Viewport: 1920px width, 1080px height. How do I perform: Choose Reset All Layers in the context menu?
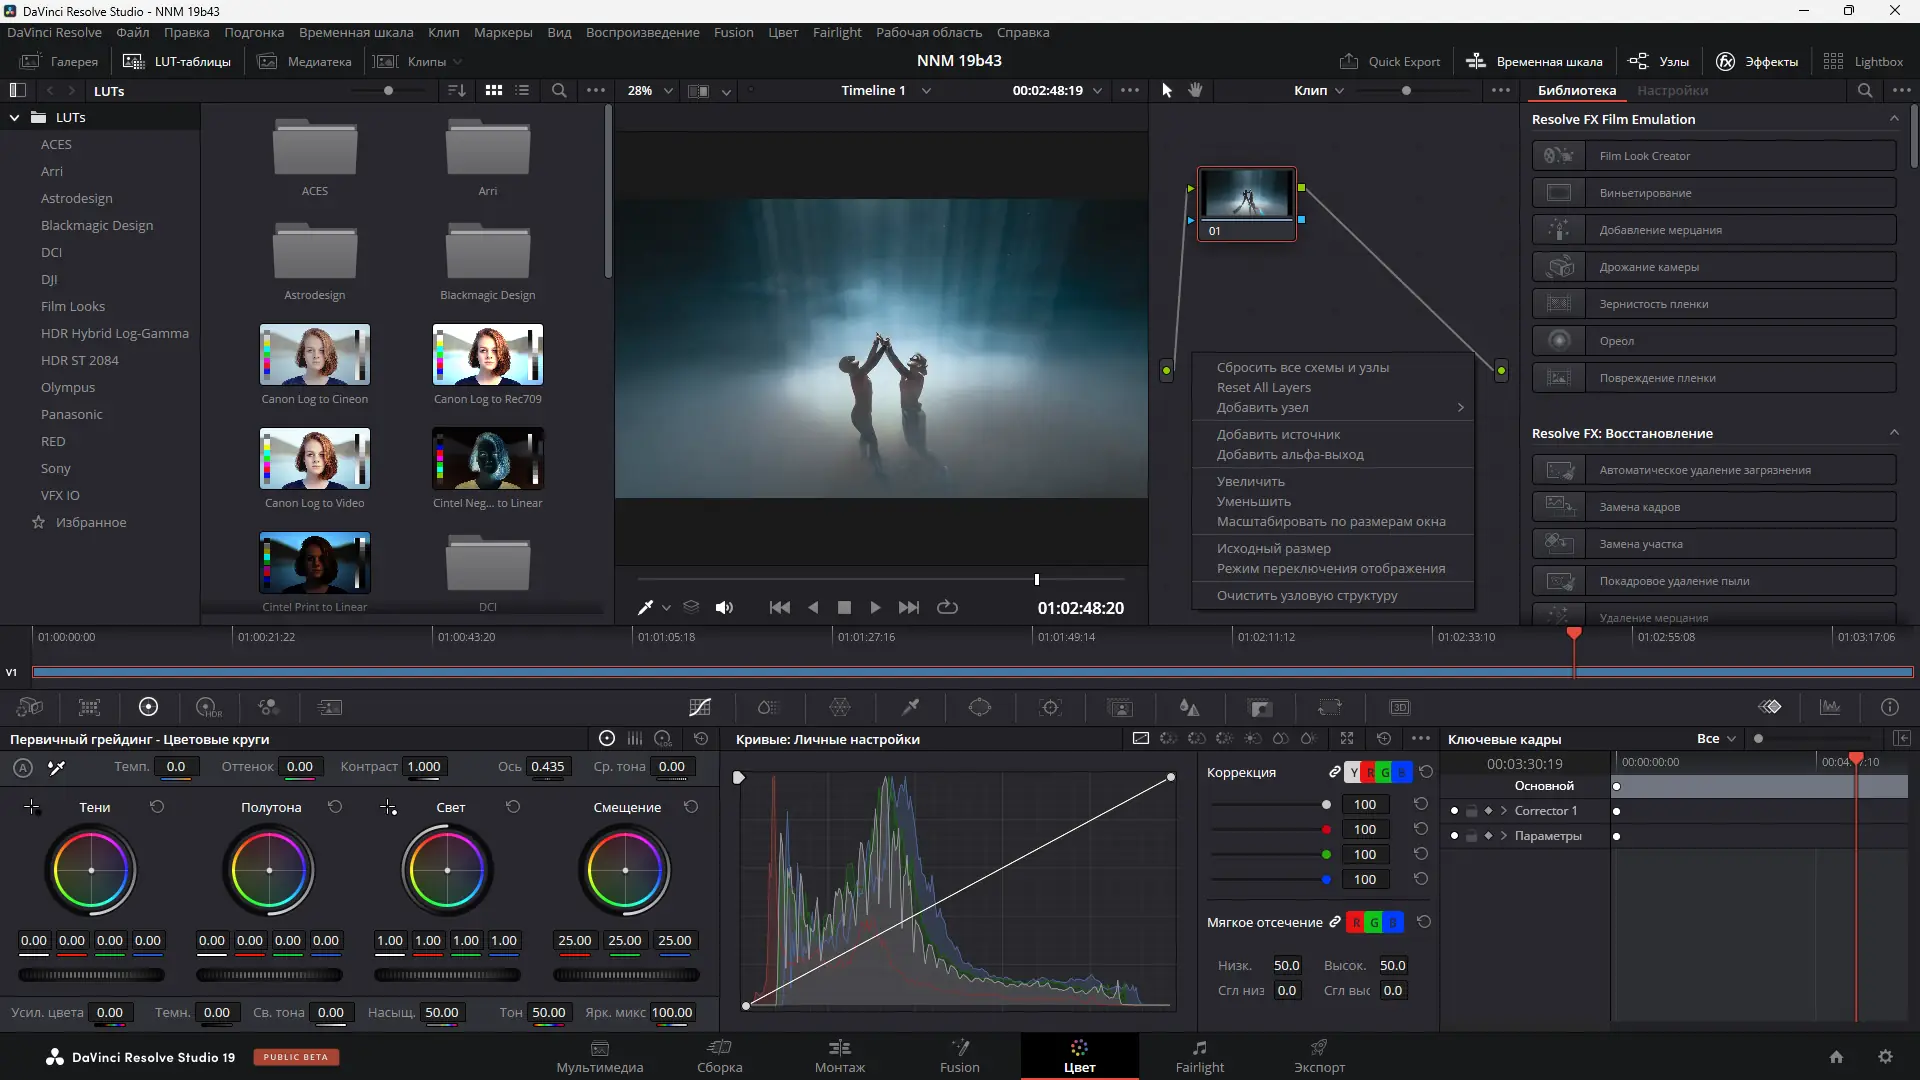(1266, 387)
